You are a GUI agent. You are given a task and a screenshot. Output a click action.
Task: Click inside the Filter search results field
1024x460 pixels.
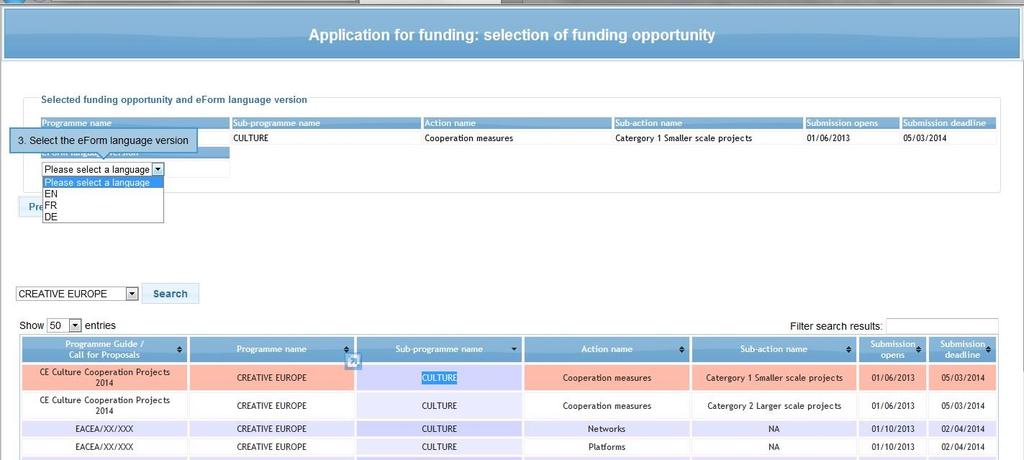[x=942, y=325]
